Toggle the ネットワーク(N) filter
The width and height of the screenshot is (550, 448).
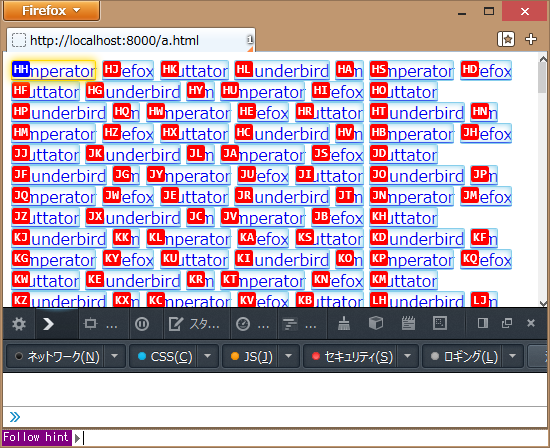tap(56, 356)
